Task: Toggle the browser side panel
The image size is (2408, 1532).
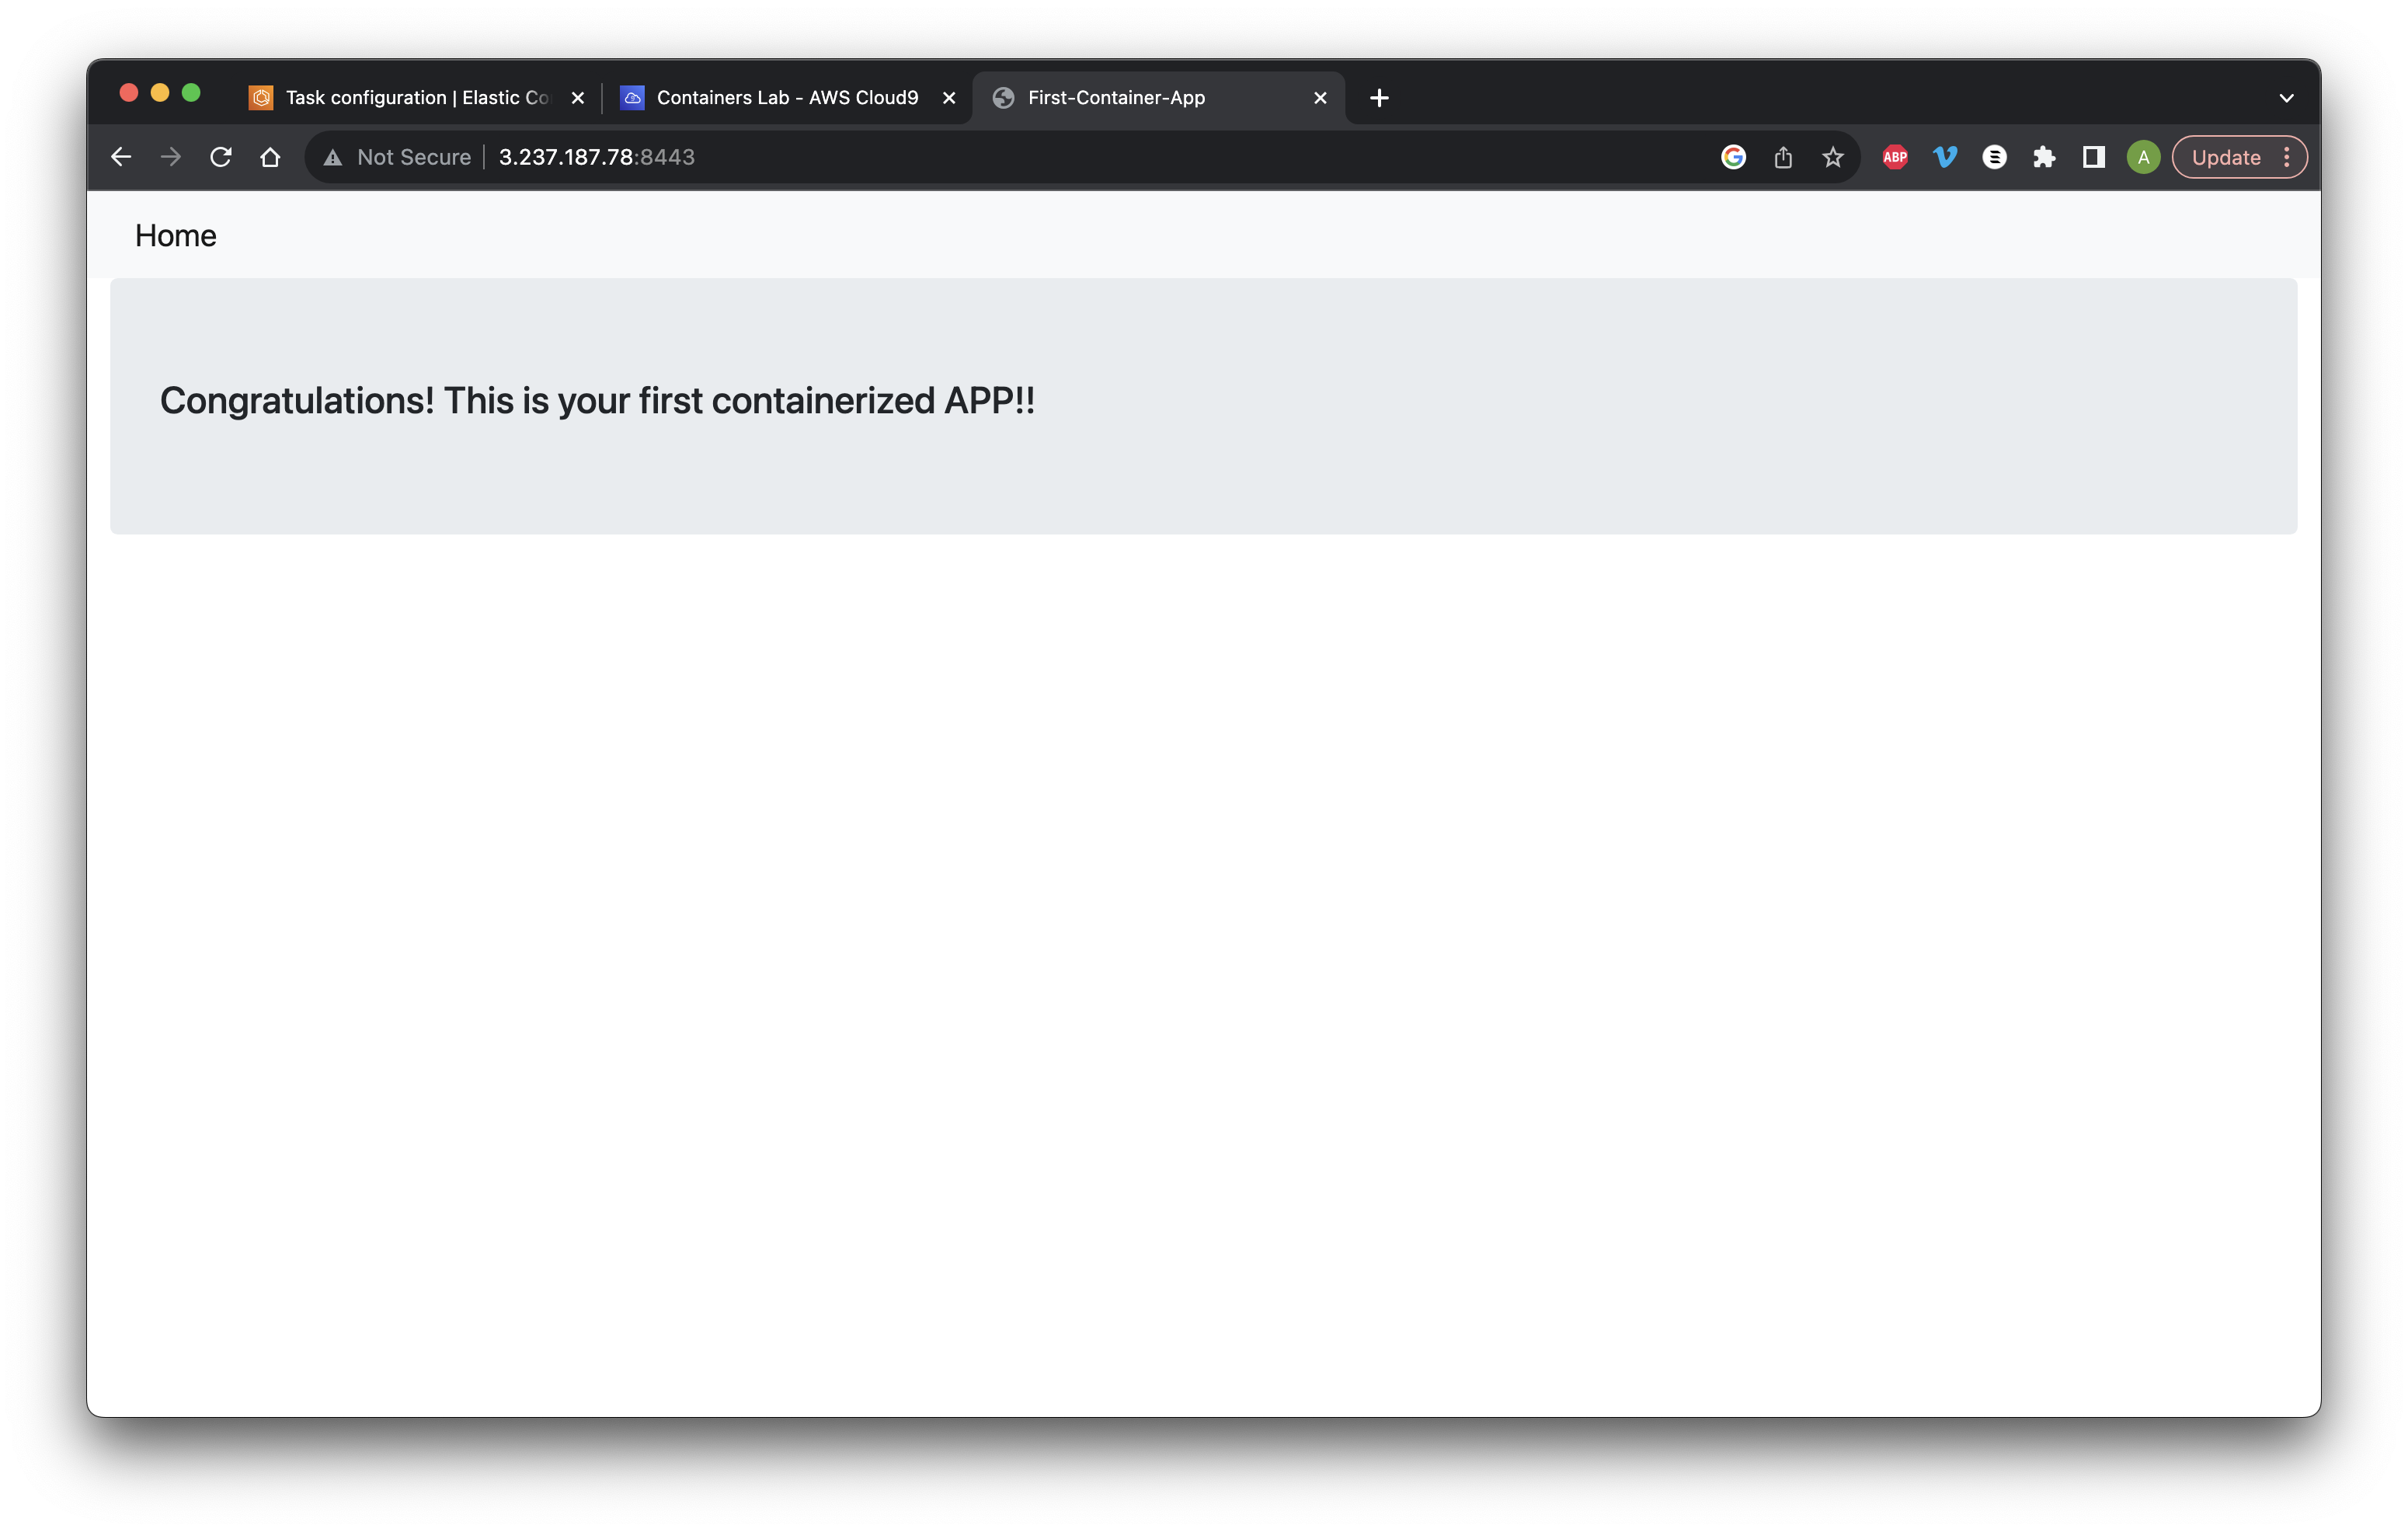Action: click(x=2094, y=157)
